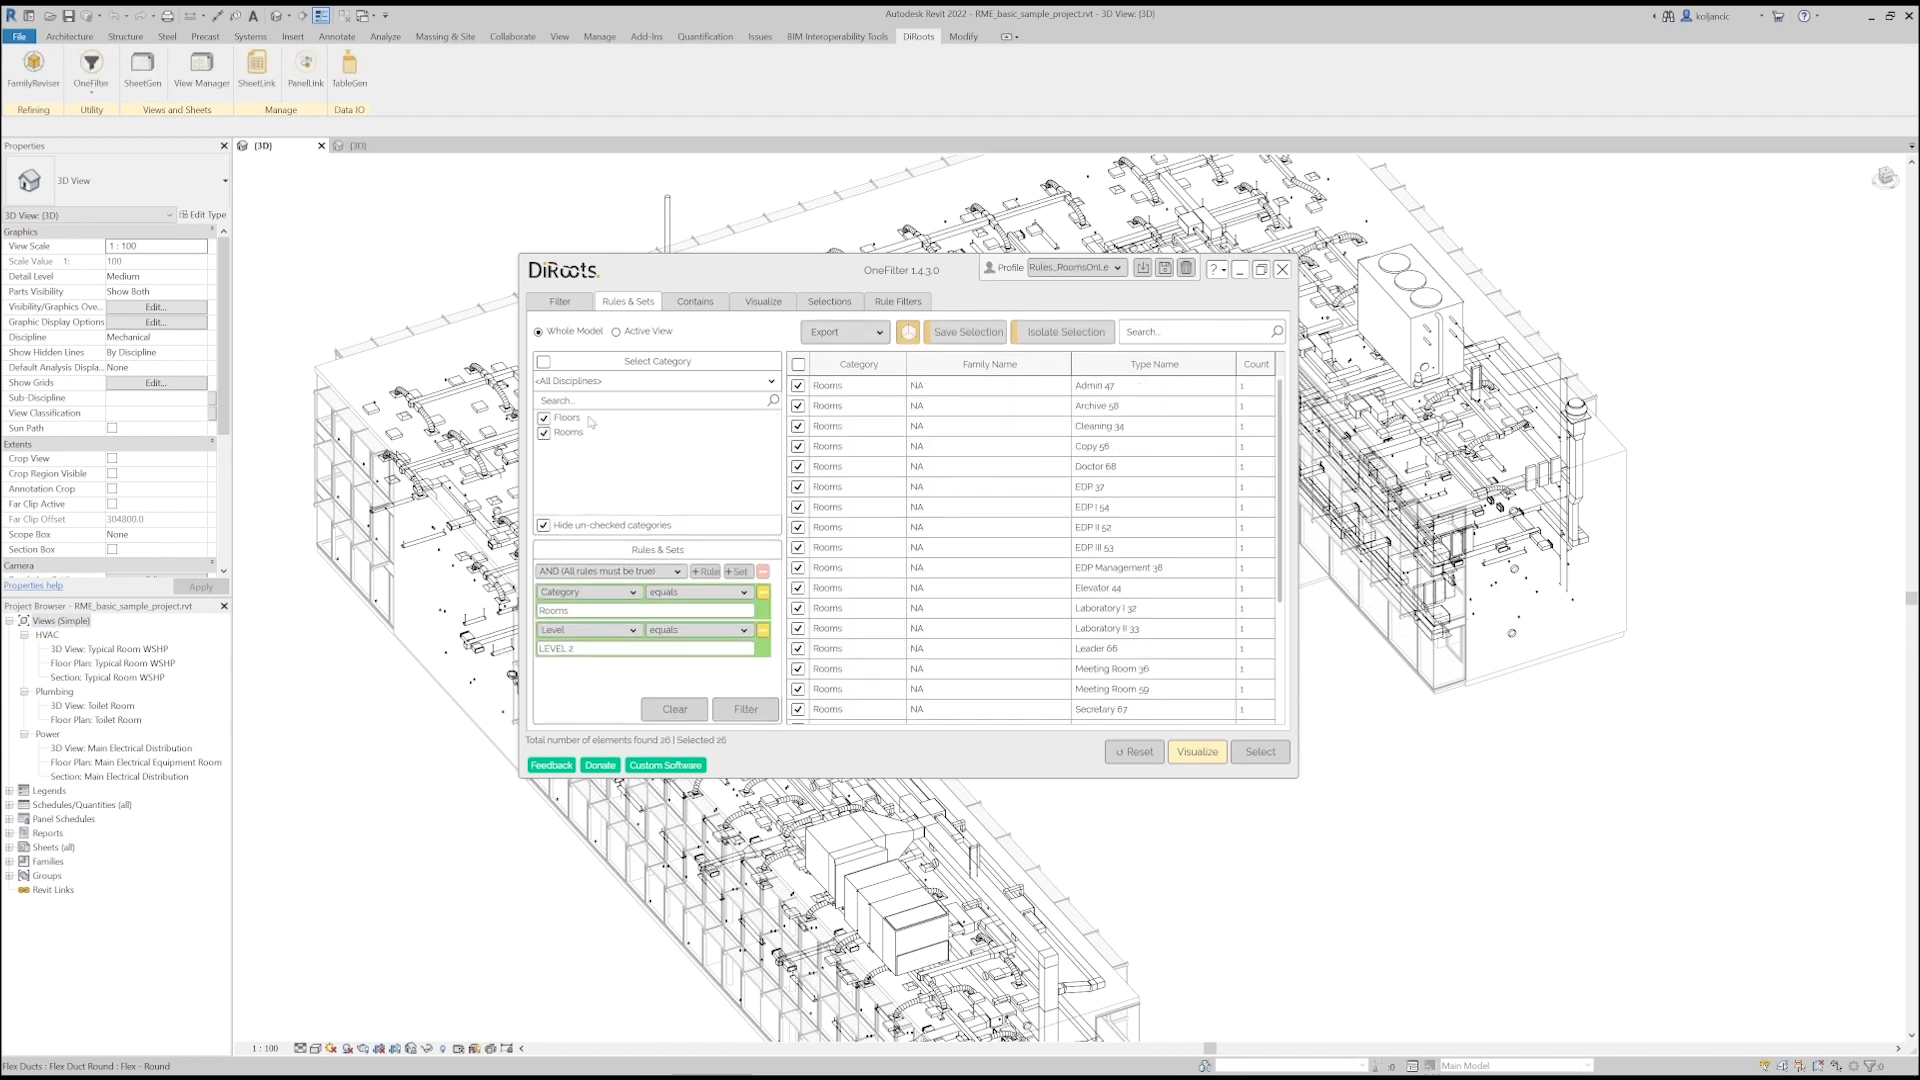Open the Architecture ribbon tab

point(69,37)
